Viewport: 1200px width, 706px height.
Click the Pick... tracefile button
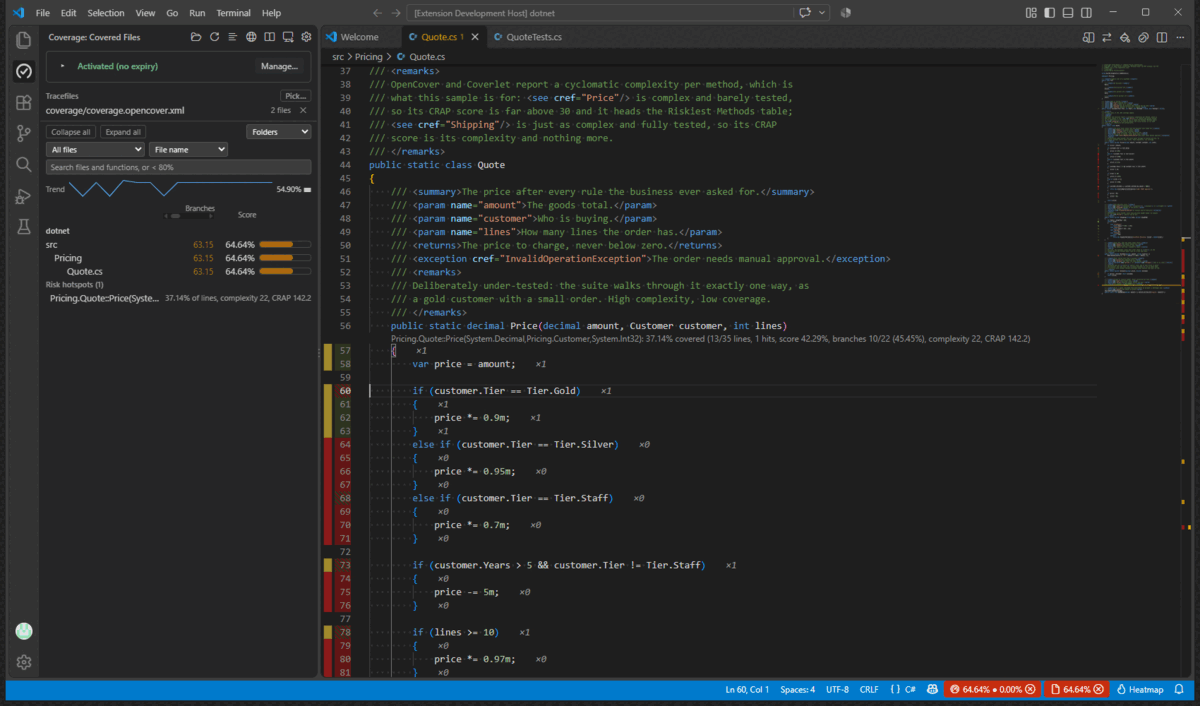point(296,96)
